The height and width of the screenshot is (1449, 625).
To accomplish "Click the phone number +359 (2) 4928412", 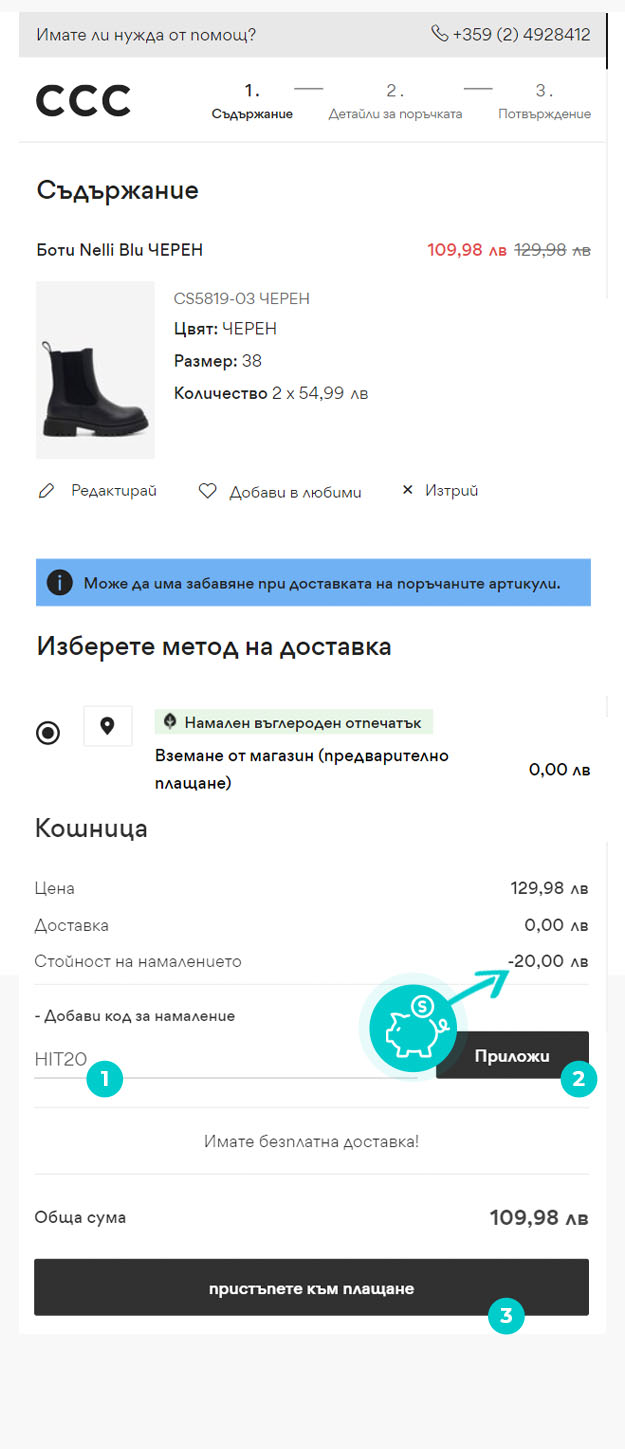I will [x=521, y=34].
